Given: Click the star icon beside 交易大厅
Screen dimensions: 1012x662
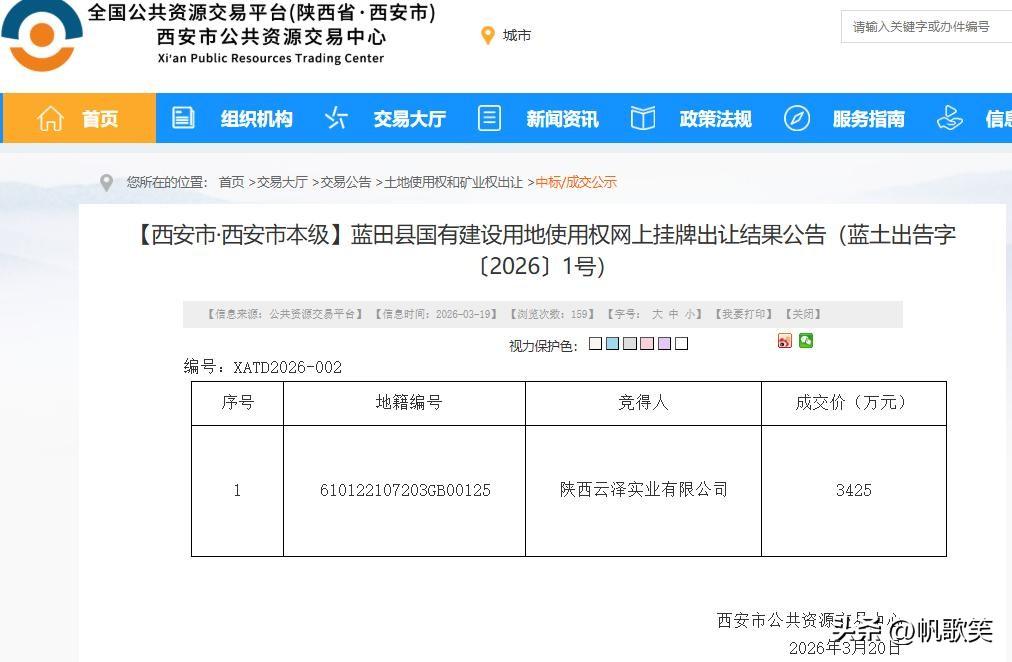Looking at the screenshot, I should (336, 118).
